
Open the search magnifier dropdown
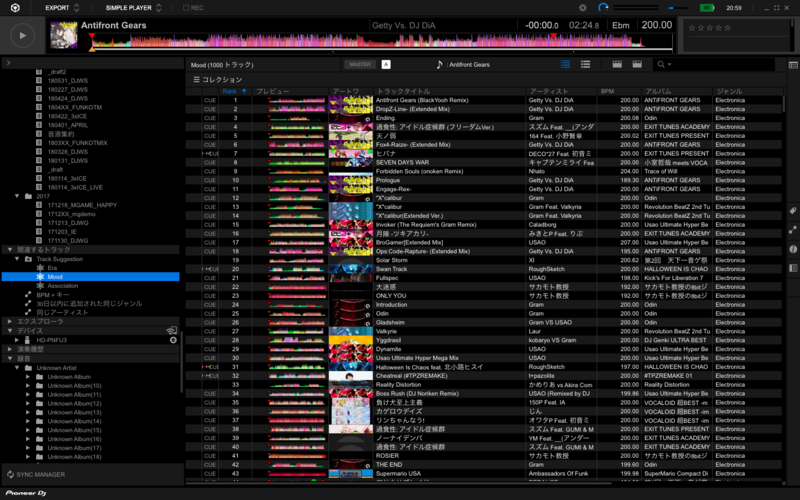(x=664, y=64)
